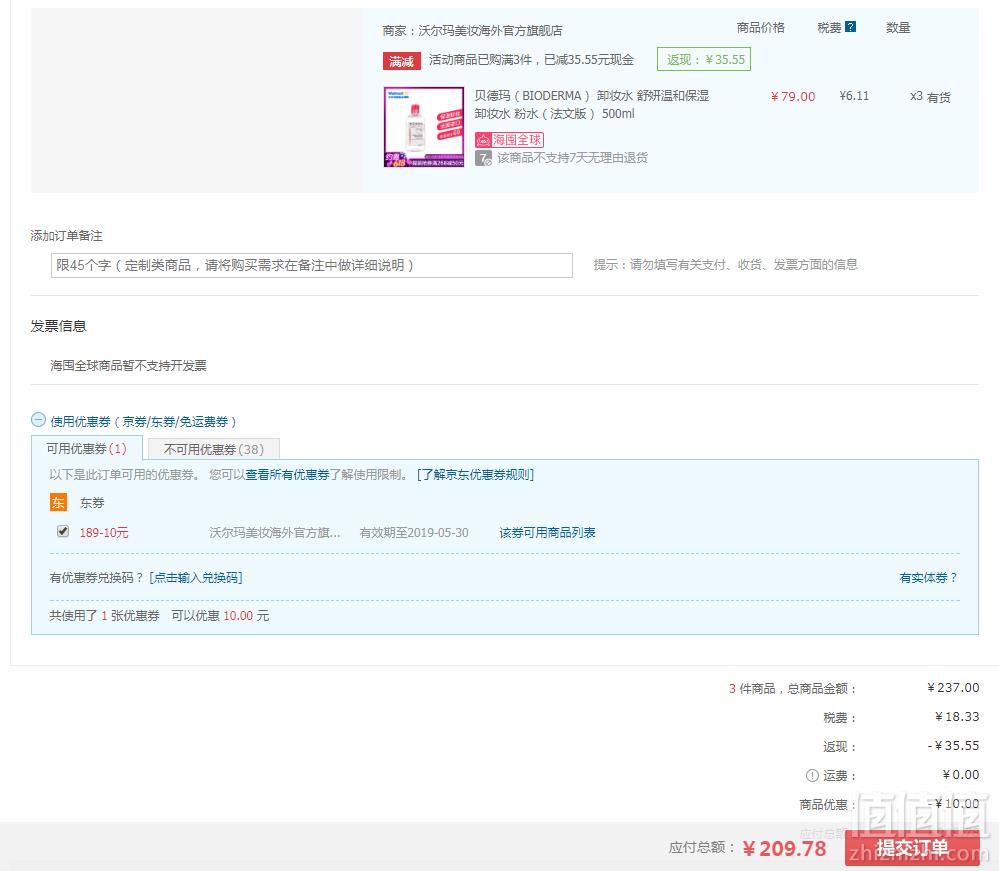
Task: Click the tax total ¥18.33
Action: click(x=957, y=717)
